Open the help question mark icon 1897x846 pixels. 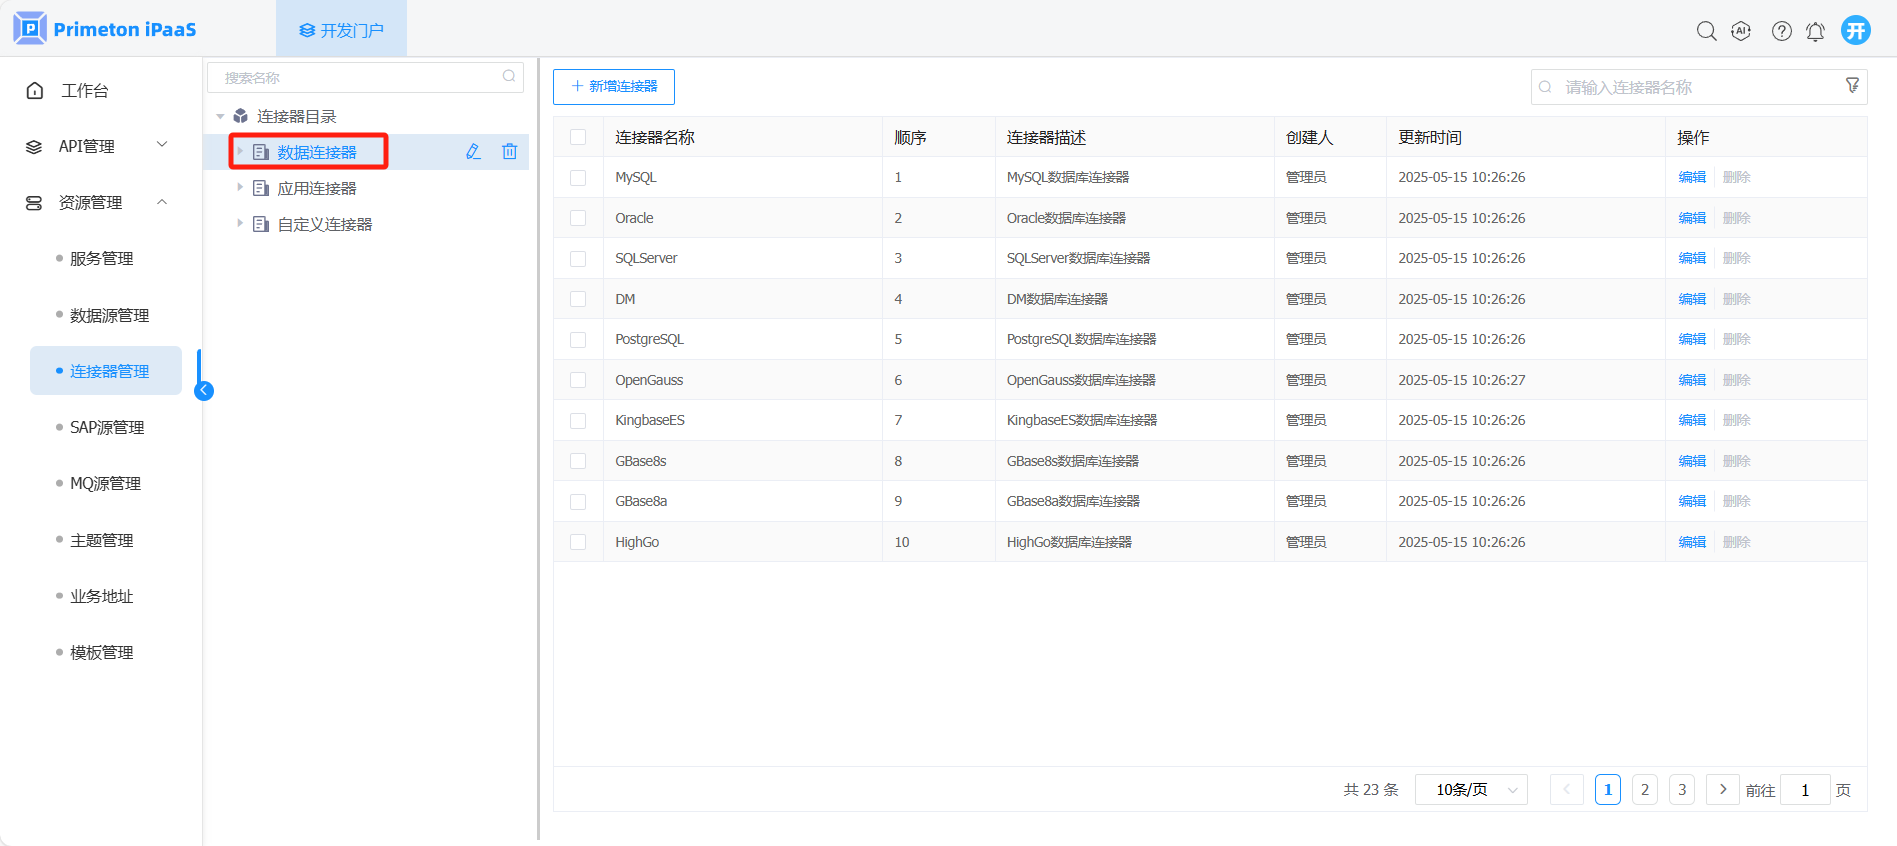tap(1781, 31)
